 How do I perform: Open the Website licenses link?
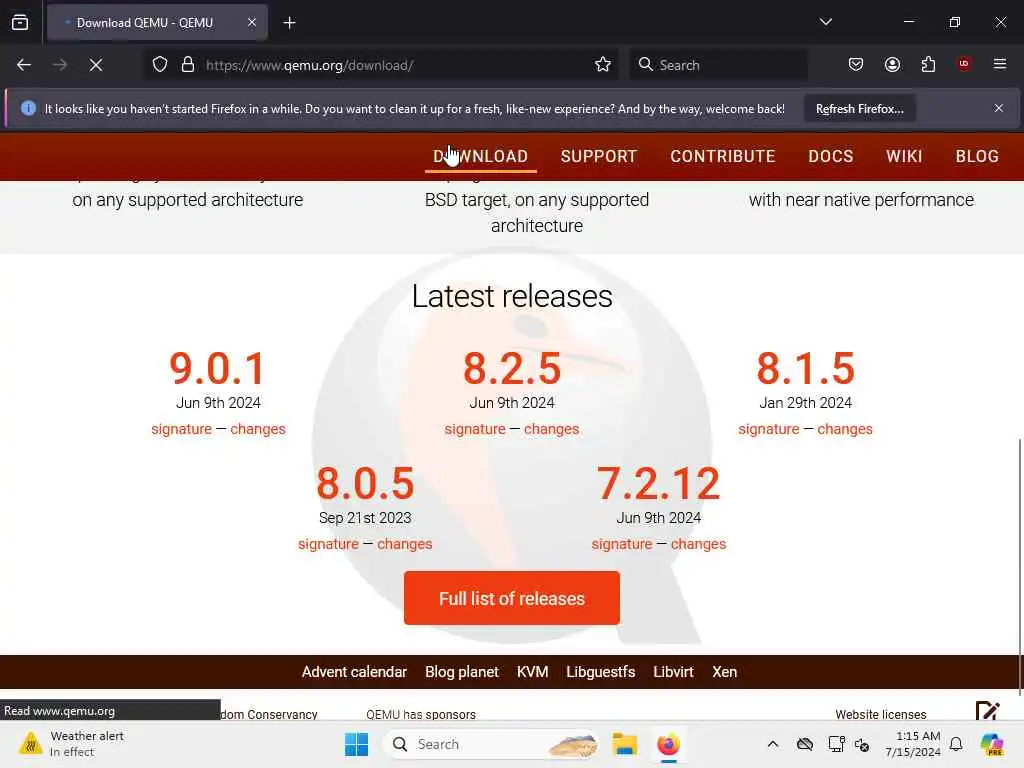(x=880, y=714)
